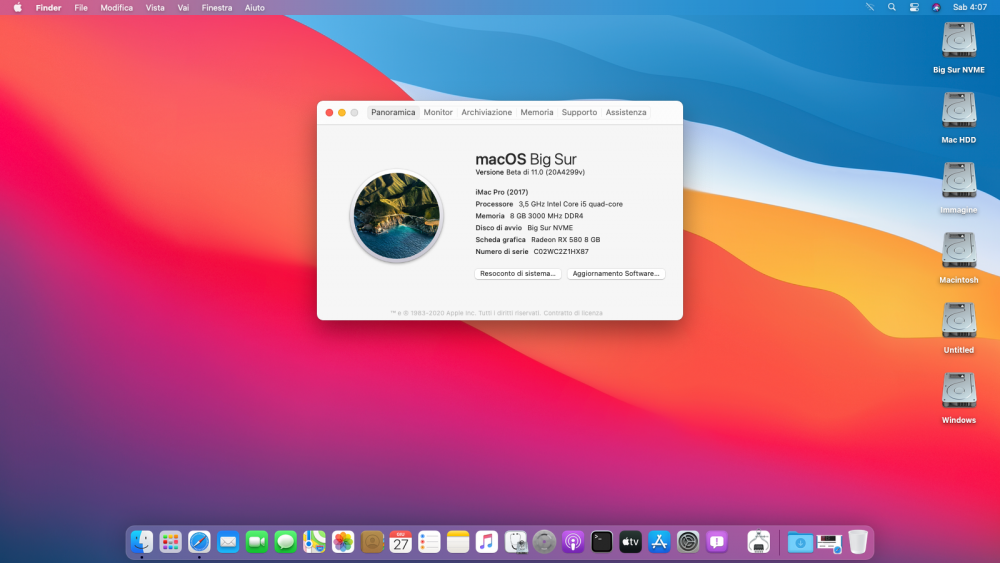Open Podcasts from the Dock
The height and width of the screenshot is (563, 1000).
(x=573, y=542)
